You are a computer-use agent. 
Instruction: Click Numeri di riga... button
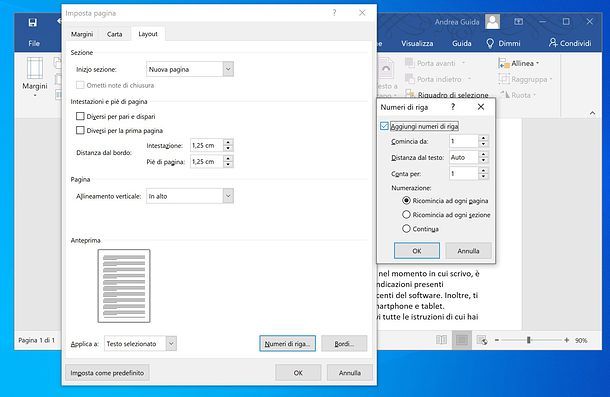tap(287, 344)
